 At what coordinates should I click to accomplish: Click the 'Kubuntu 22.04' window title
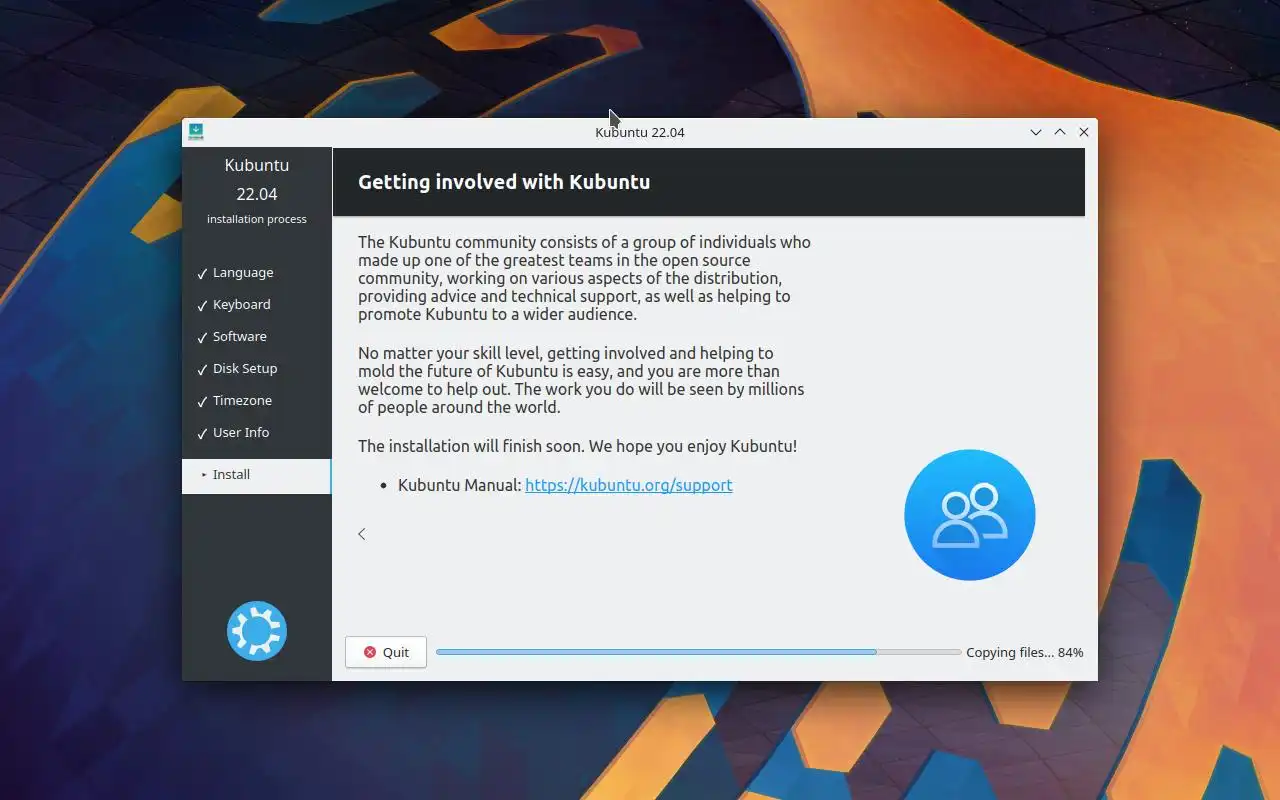click(x=640, y=132)
